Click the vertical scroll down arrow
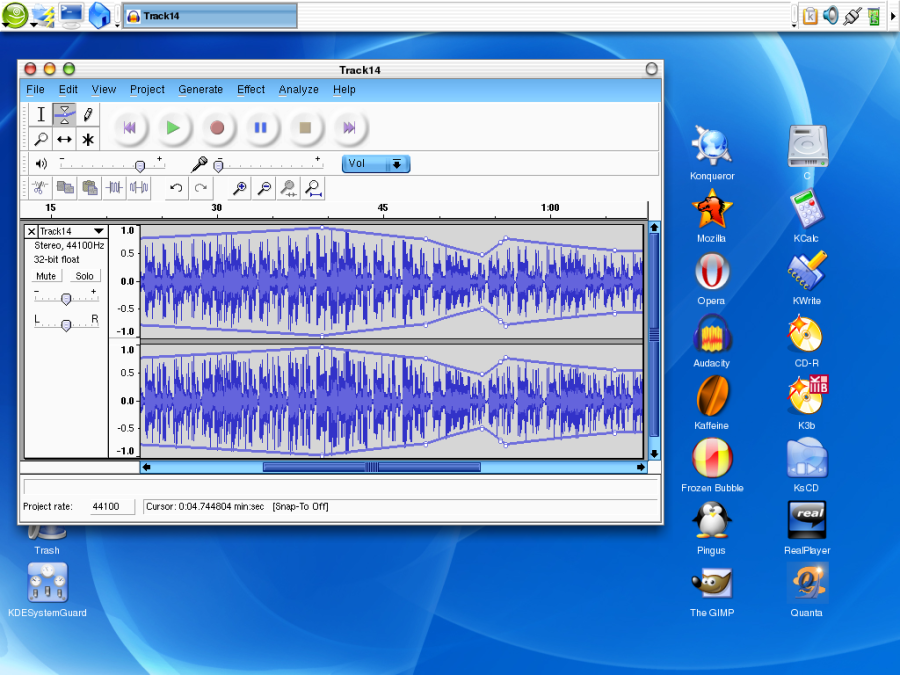 click(x=654, y=453)
